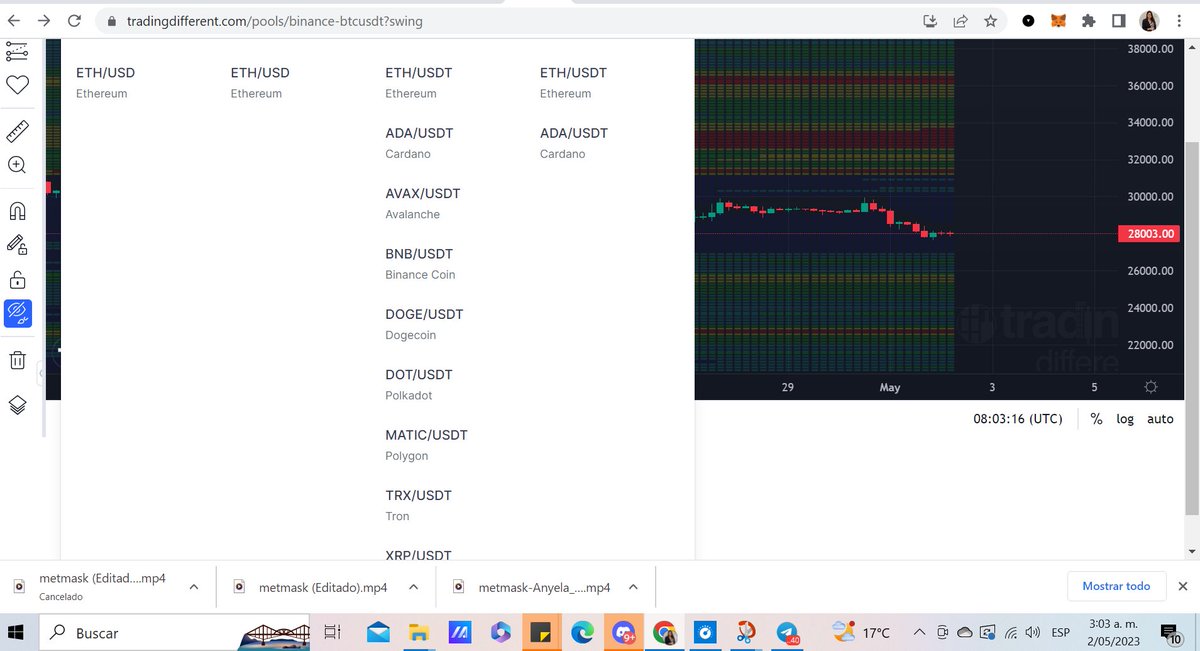Open timezone menu showing 08:03:16 (UTC)
The width and height of the screenshot is (1200, 651).
[x=1018, y=419]
